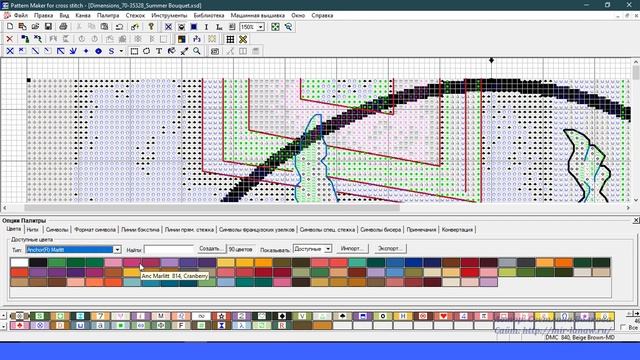Viewport: 640px width, 360px height.
Task: Open the Инструменты menu
Action: [169, 15]
